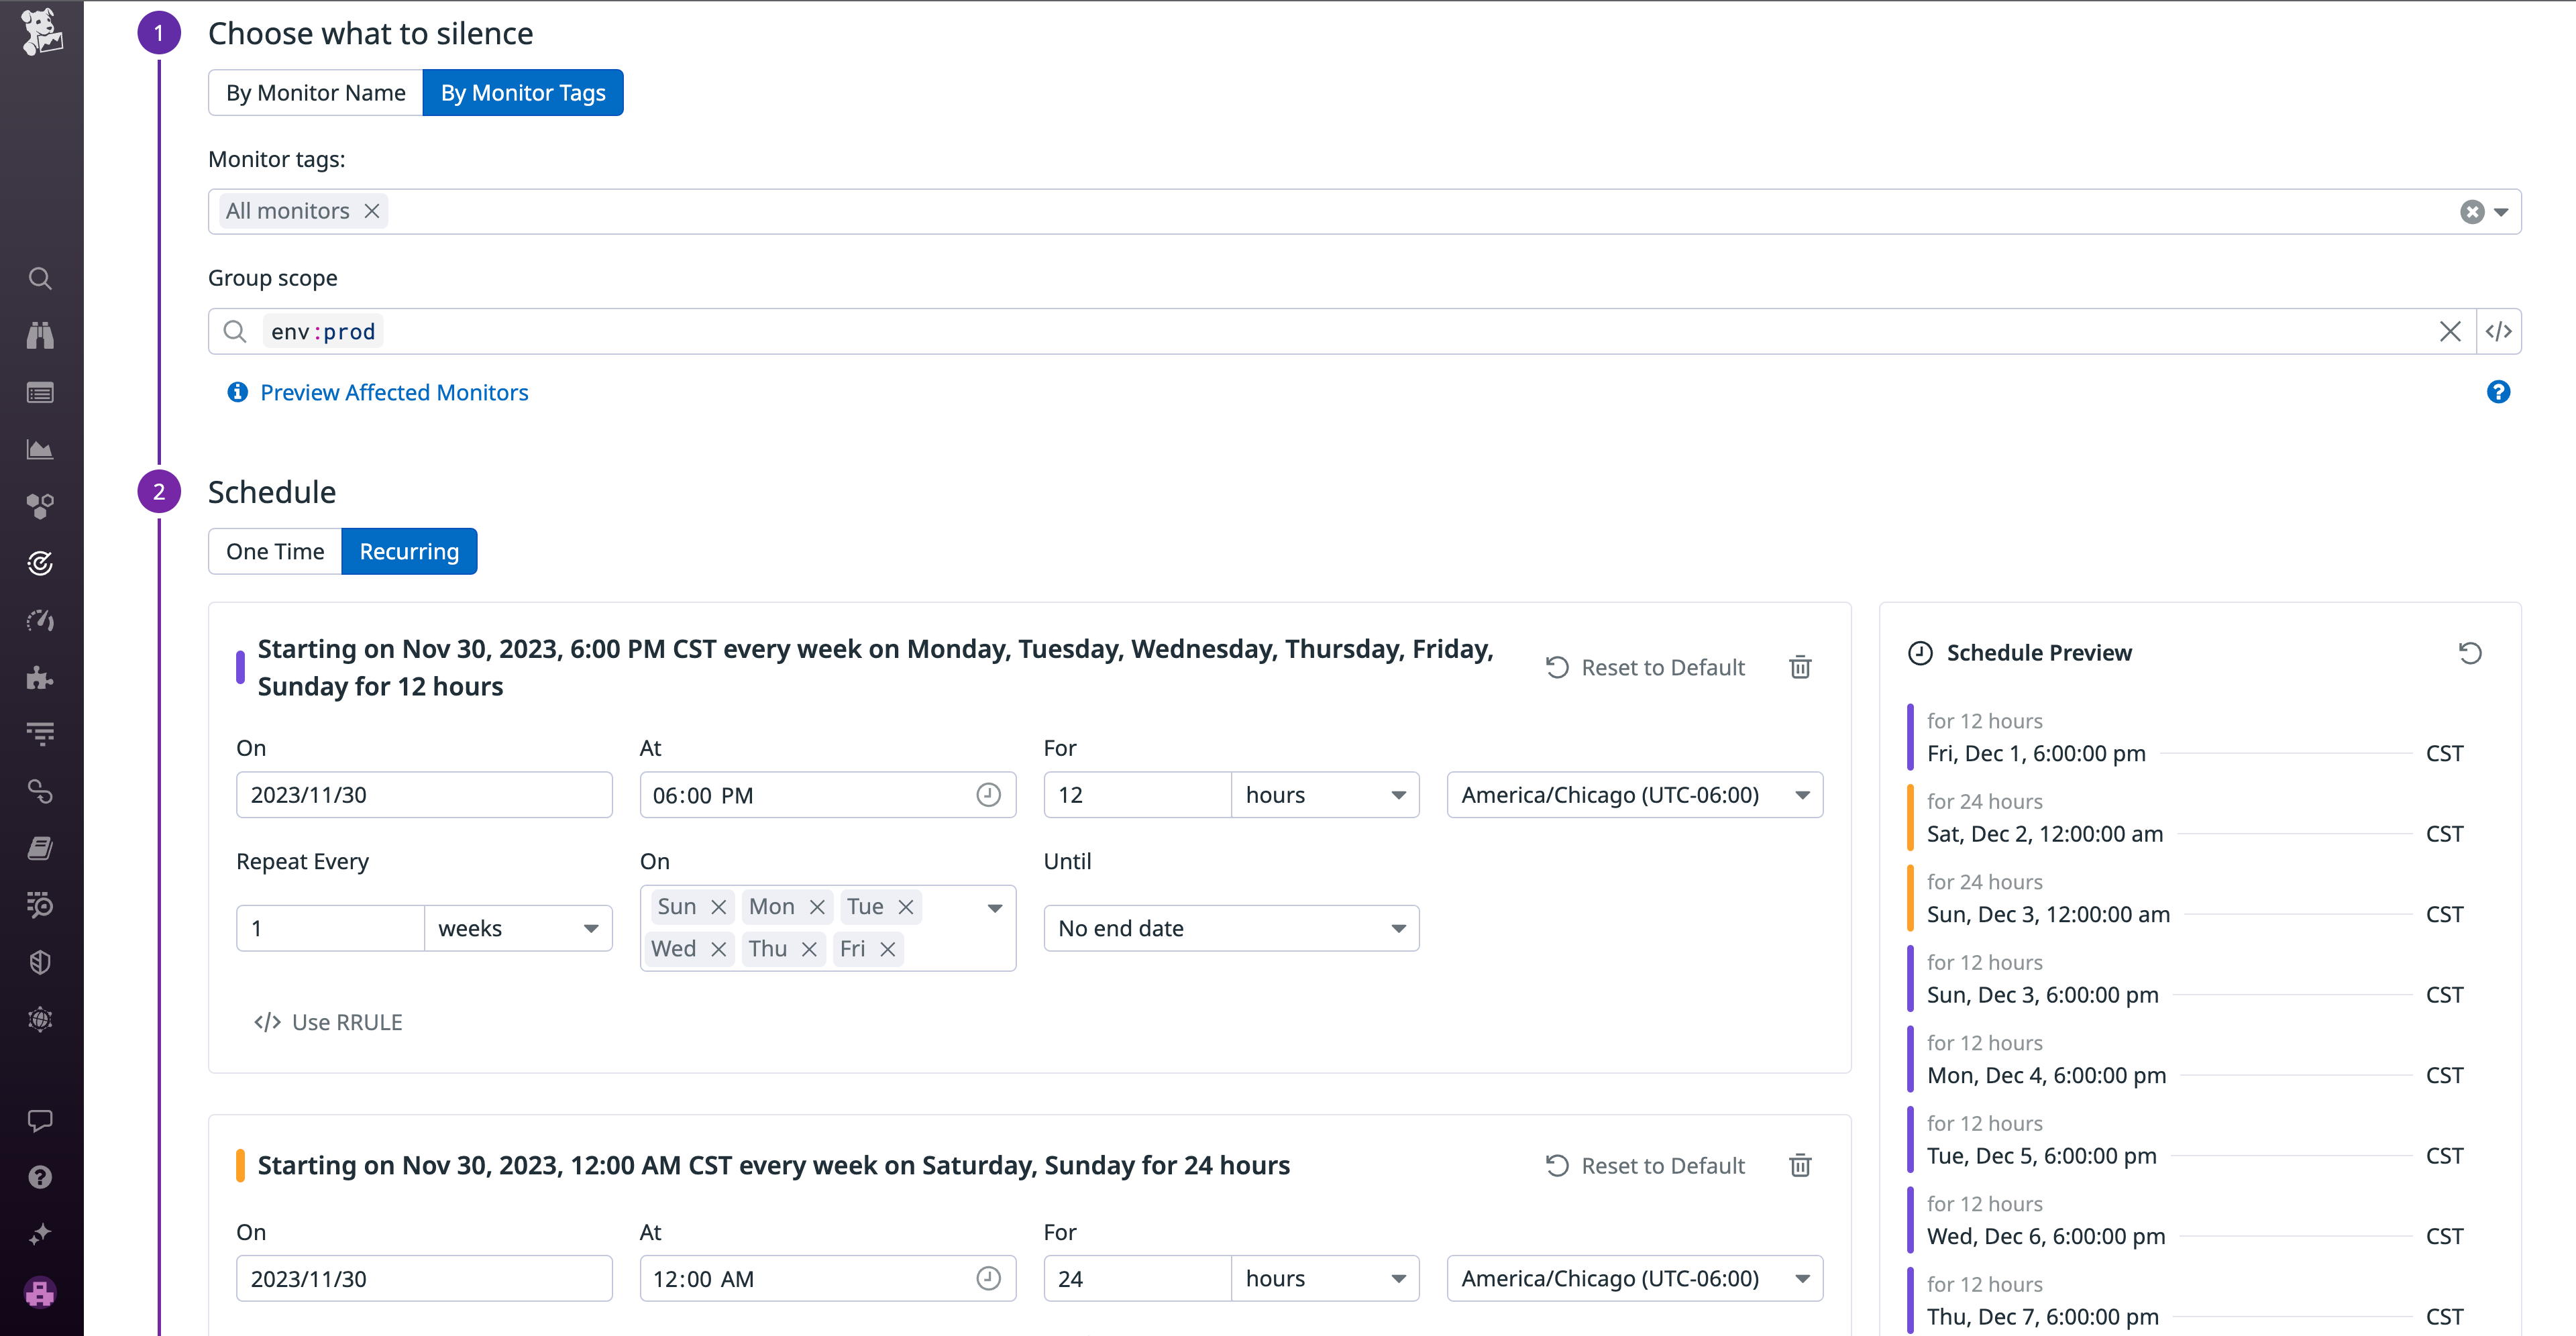
Task: Open the Infrastructure hexagons icon
Action: click(x=40, y=506)
